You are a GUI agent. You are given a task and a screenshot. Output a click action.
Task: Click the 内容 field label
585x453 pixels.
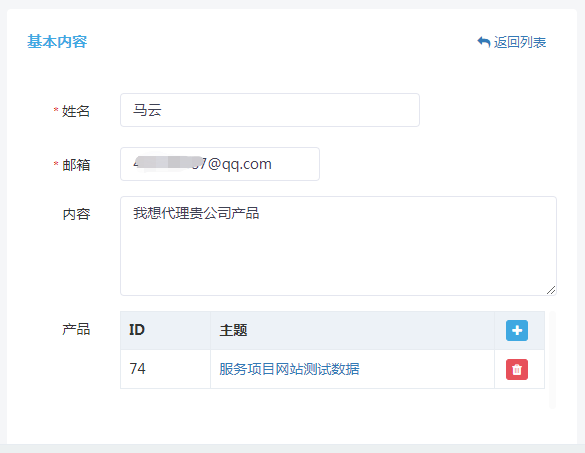(76, 214)
